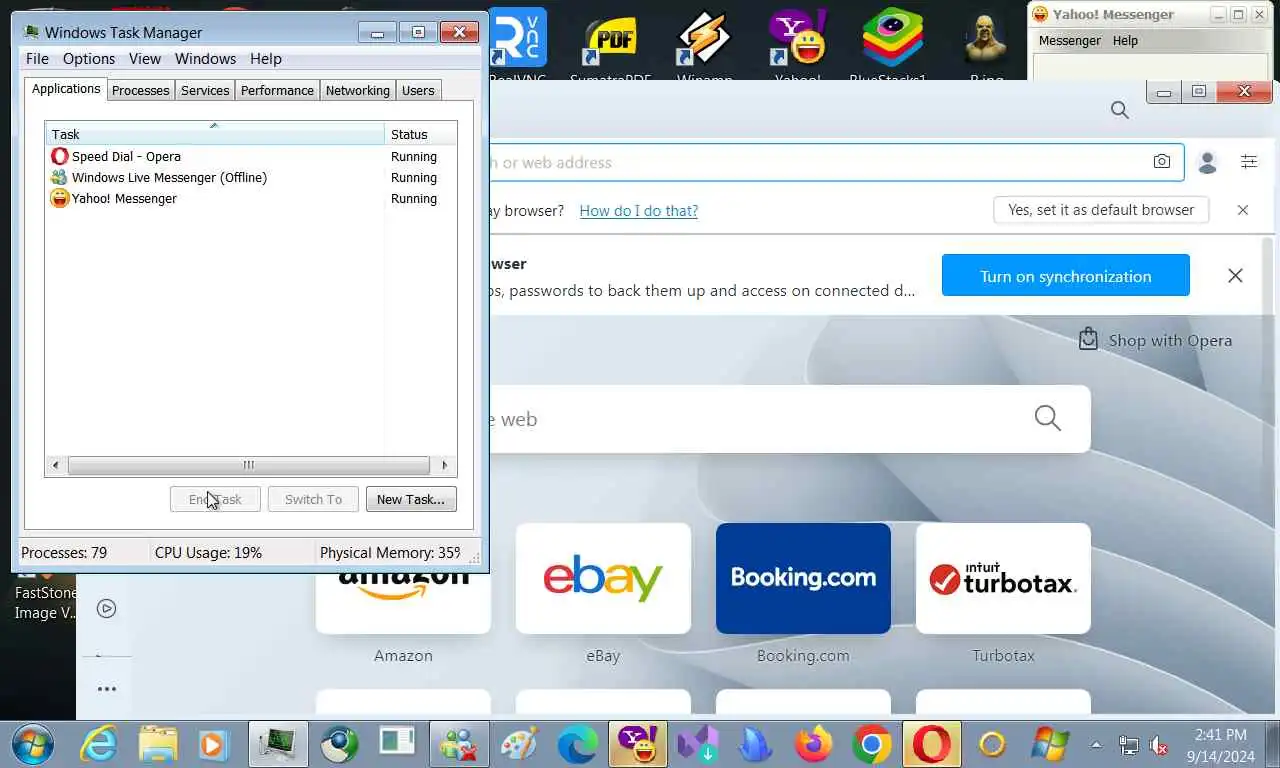This screenshot has height=768, width=1280.
Task: Launch Firefox from the taskbar
Action: point(813,744)
